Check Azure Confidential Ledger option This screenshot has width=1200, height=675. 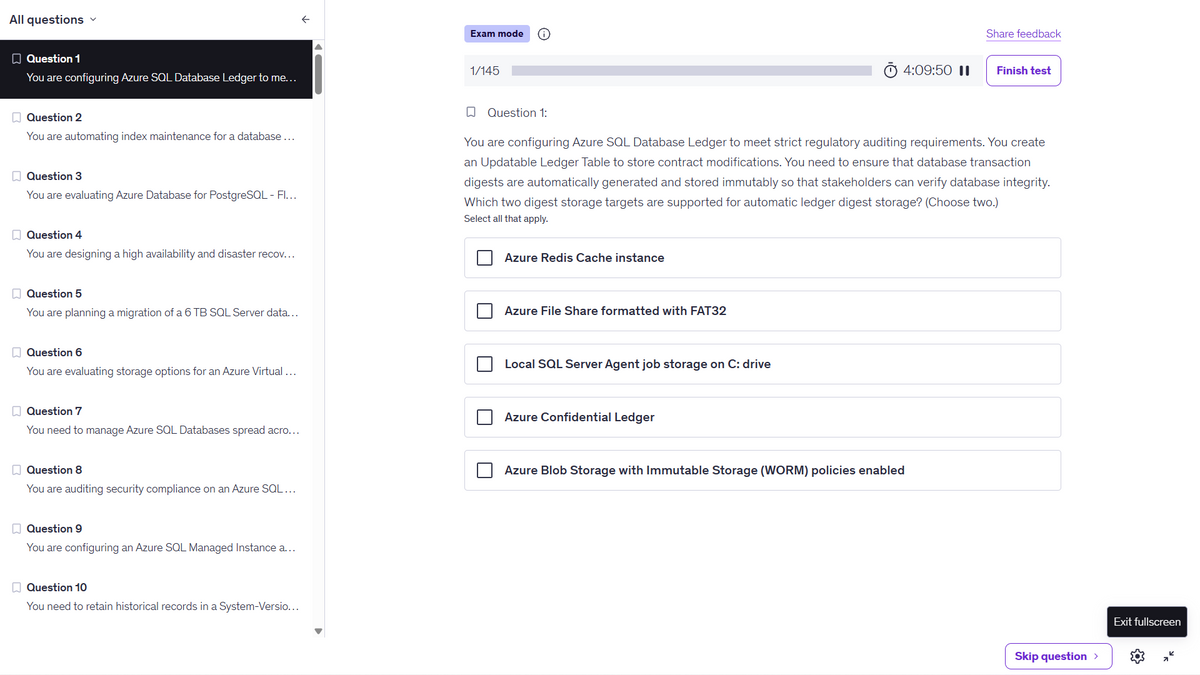click(485, 417)
